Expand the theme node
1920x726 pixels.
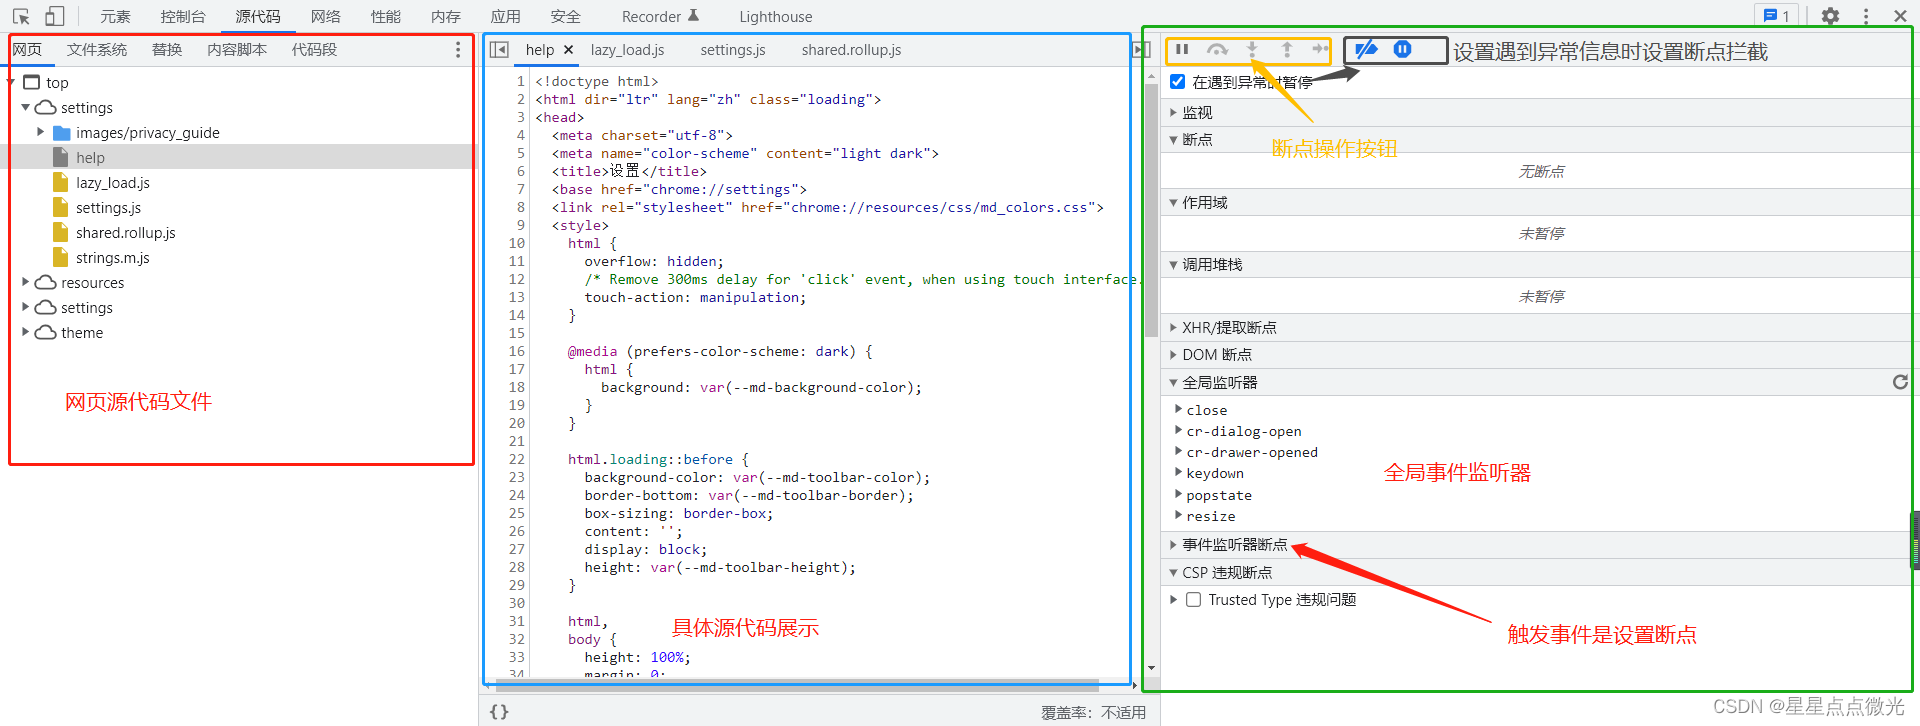pyautogui.click(x=25, y=333)
